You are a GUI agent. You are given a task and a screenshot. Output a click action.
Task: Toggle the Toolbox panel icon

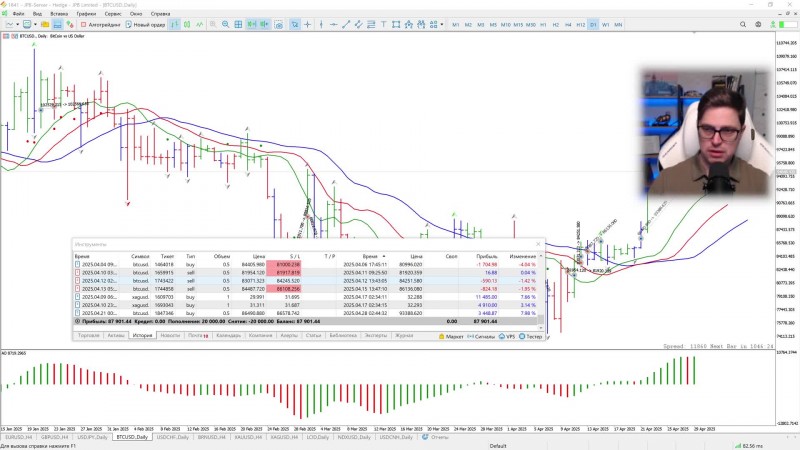point(57,24)
